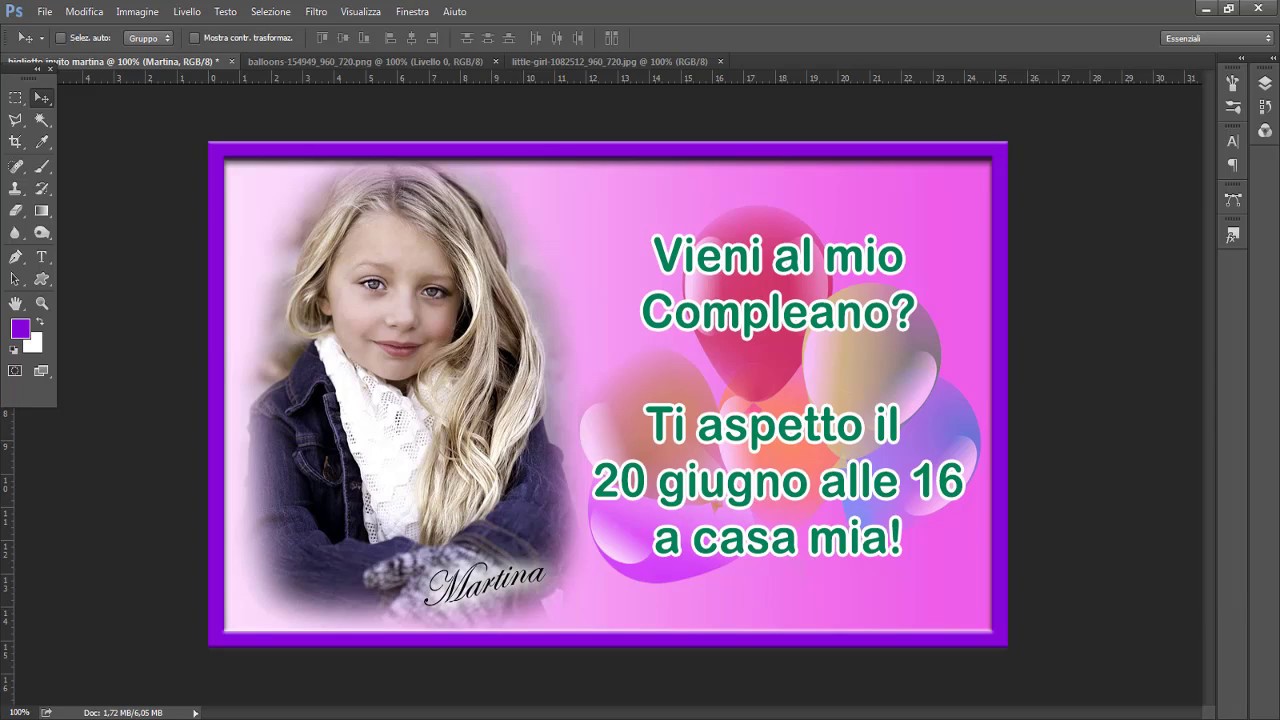This screenshot has height=720, width=1280.
Task: Align bottom edges of layers
Action: (364, 38)
